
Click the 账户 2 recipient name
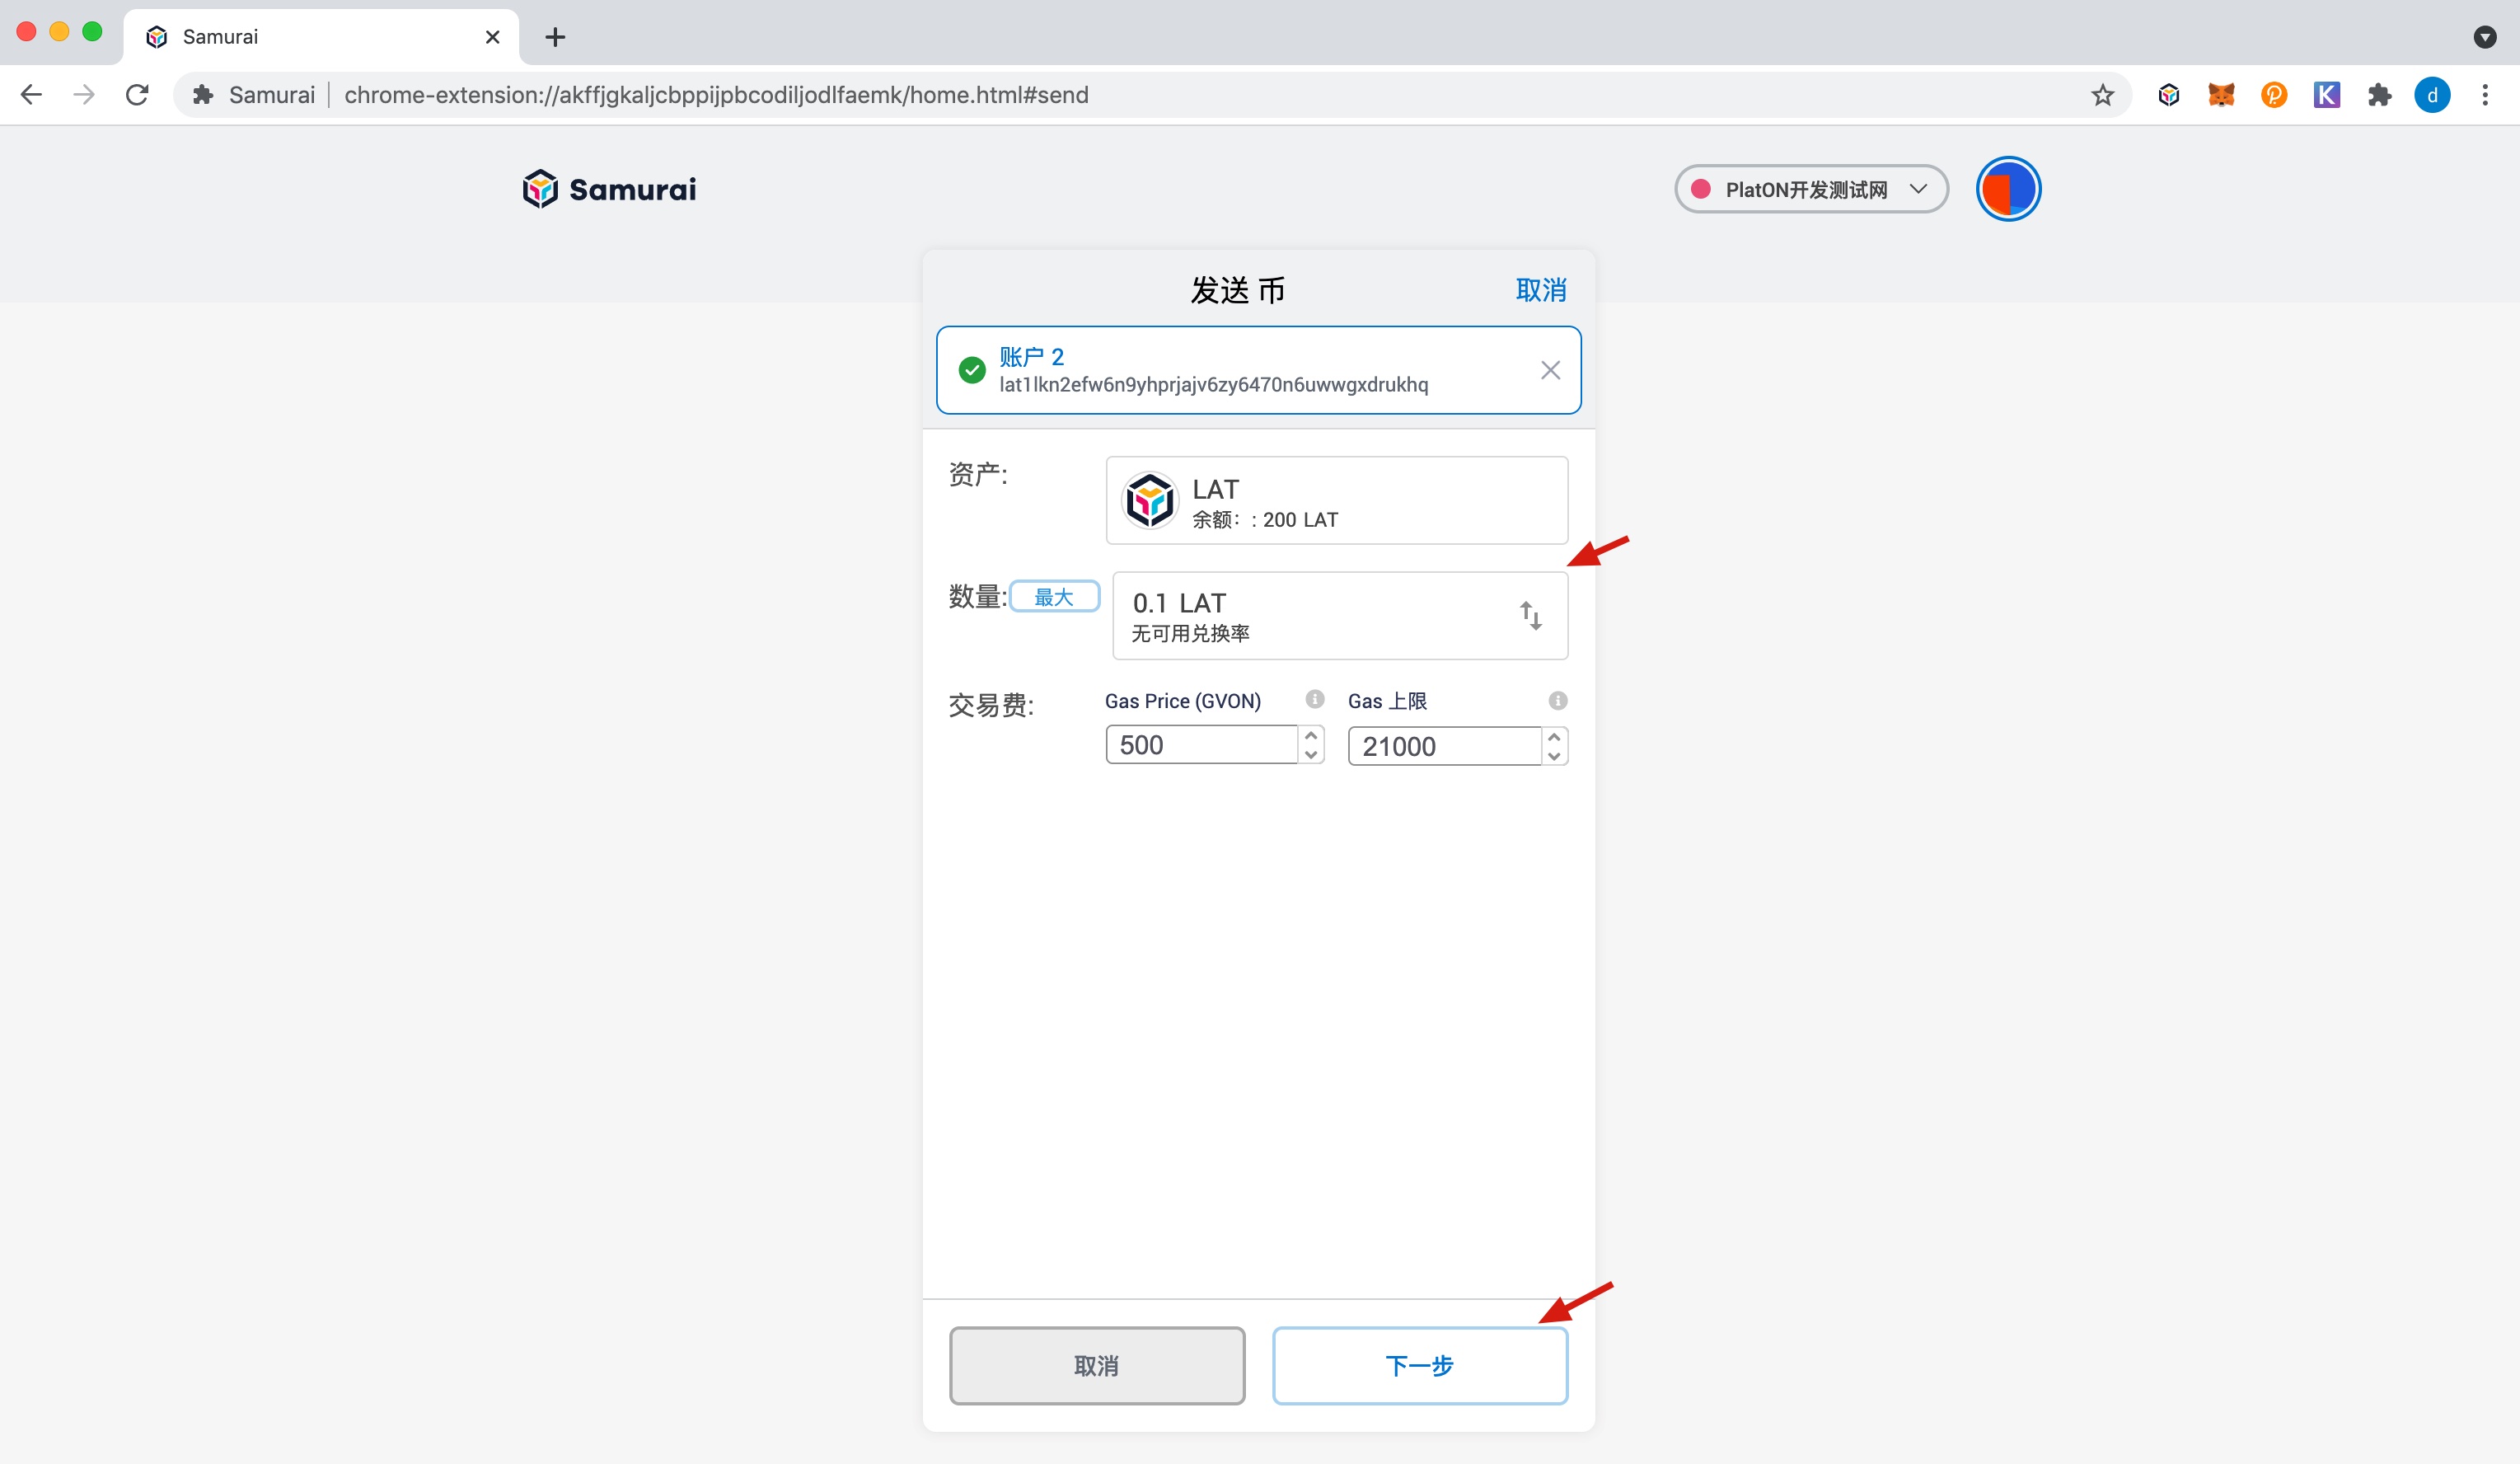coord(1031,357)
